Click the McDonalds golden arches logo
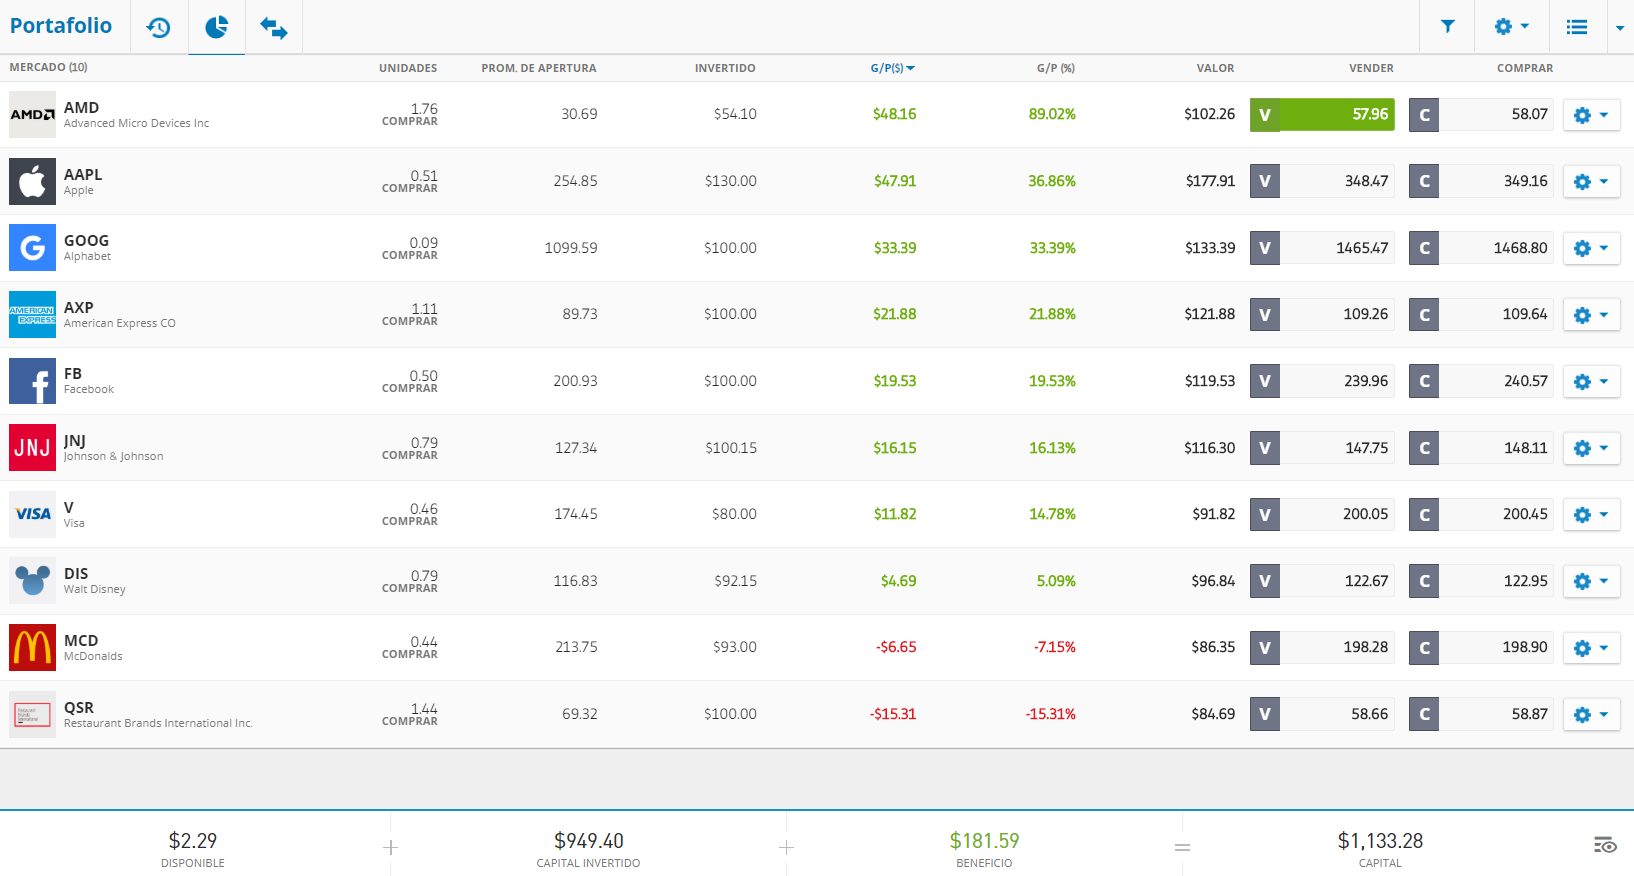 coord(32,648)
